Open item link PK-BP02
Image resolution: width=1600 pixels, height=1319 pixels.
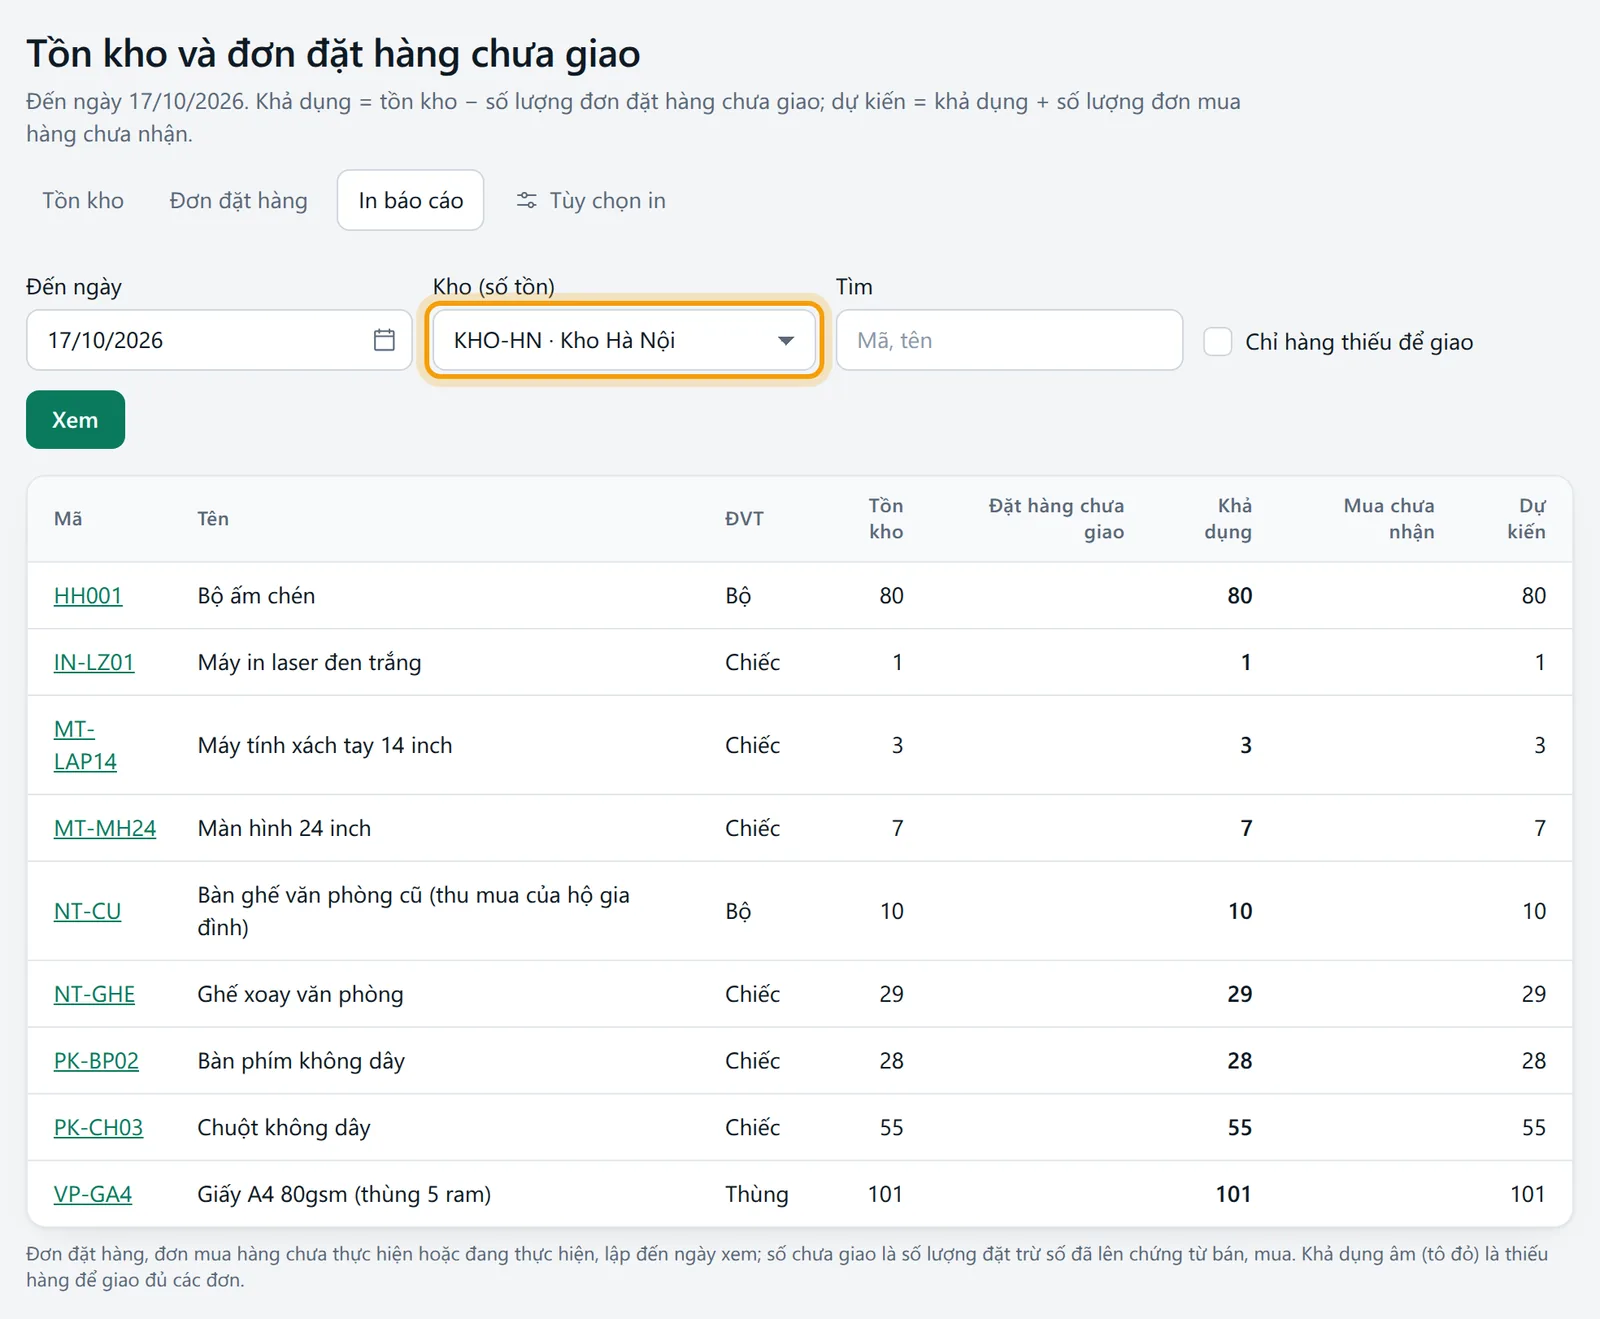coord(96,1061)
